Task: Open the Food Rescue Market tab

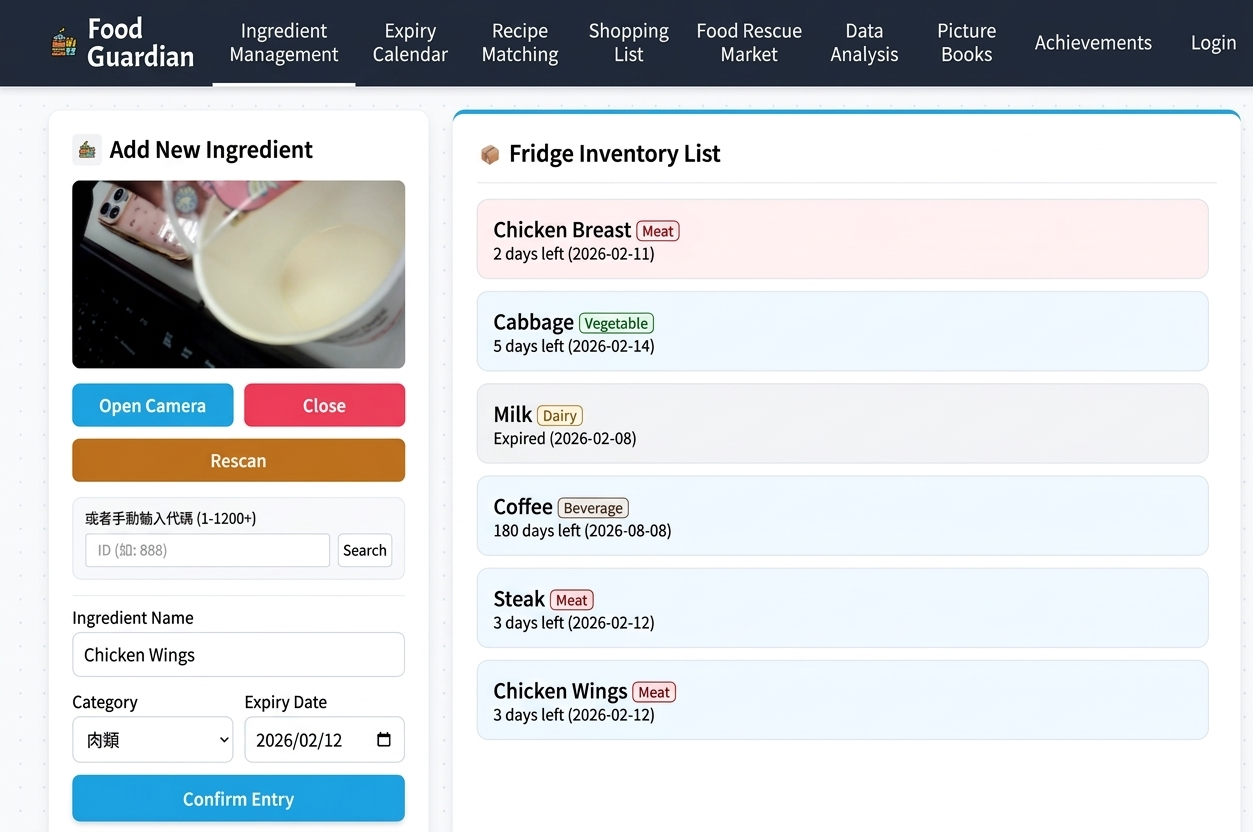Action: (x=748, y=43)
